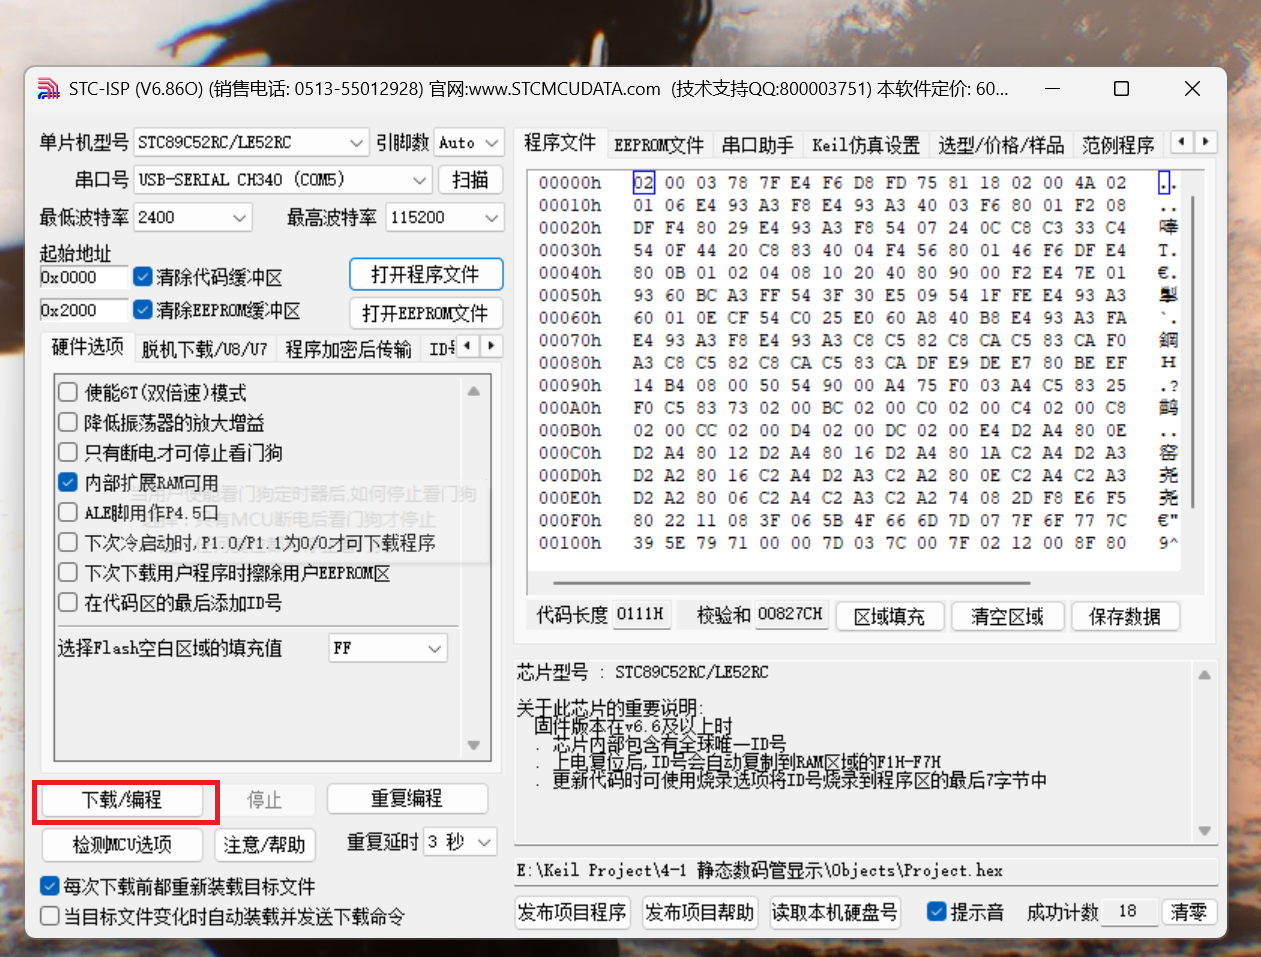Click the 清零 counter reset button
The height and width of the screenshot is (957, 1261).
tap(1188, 912)
